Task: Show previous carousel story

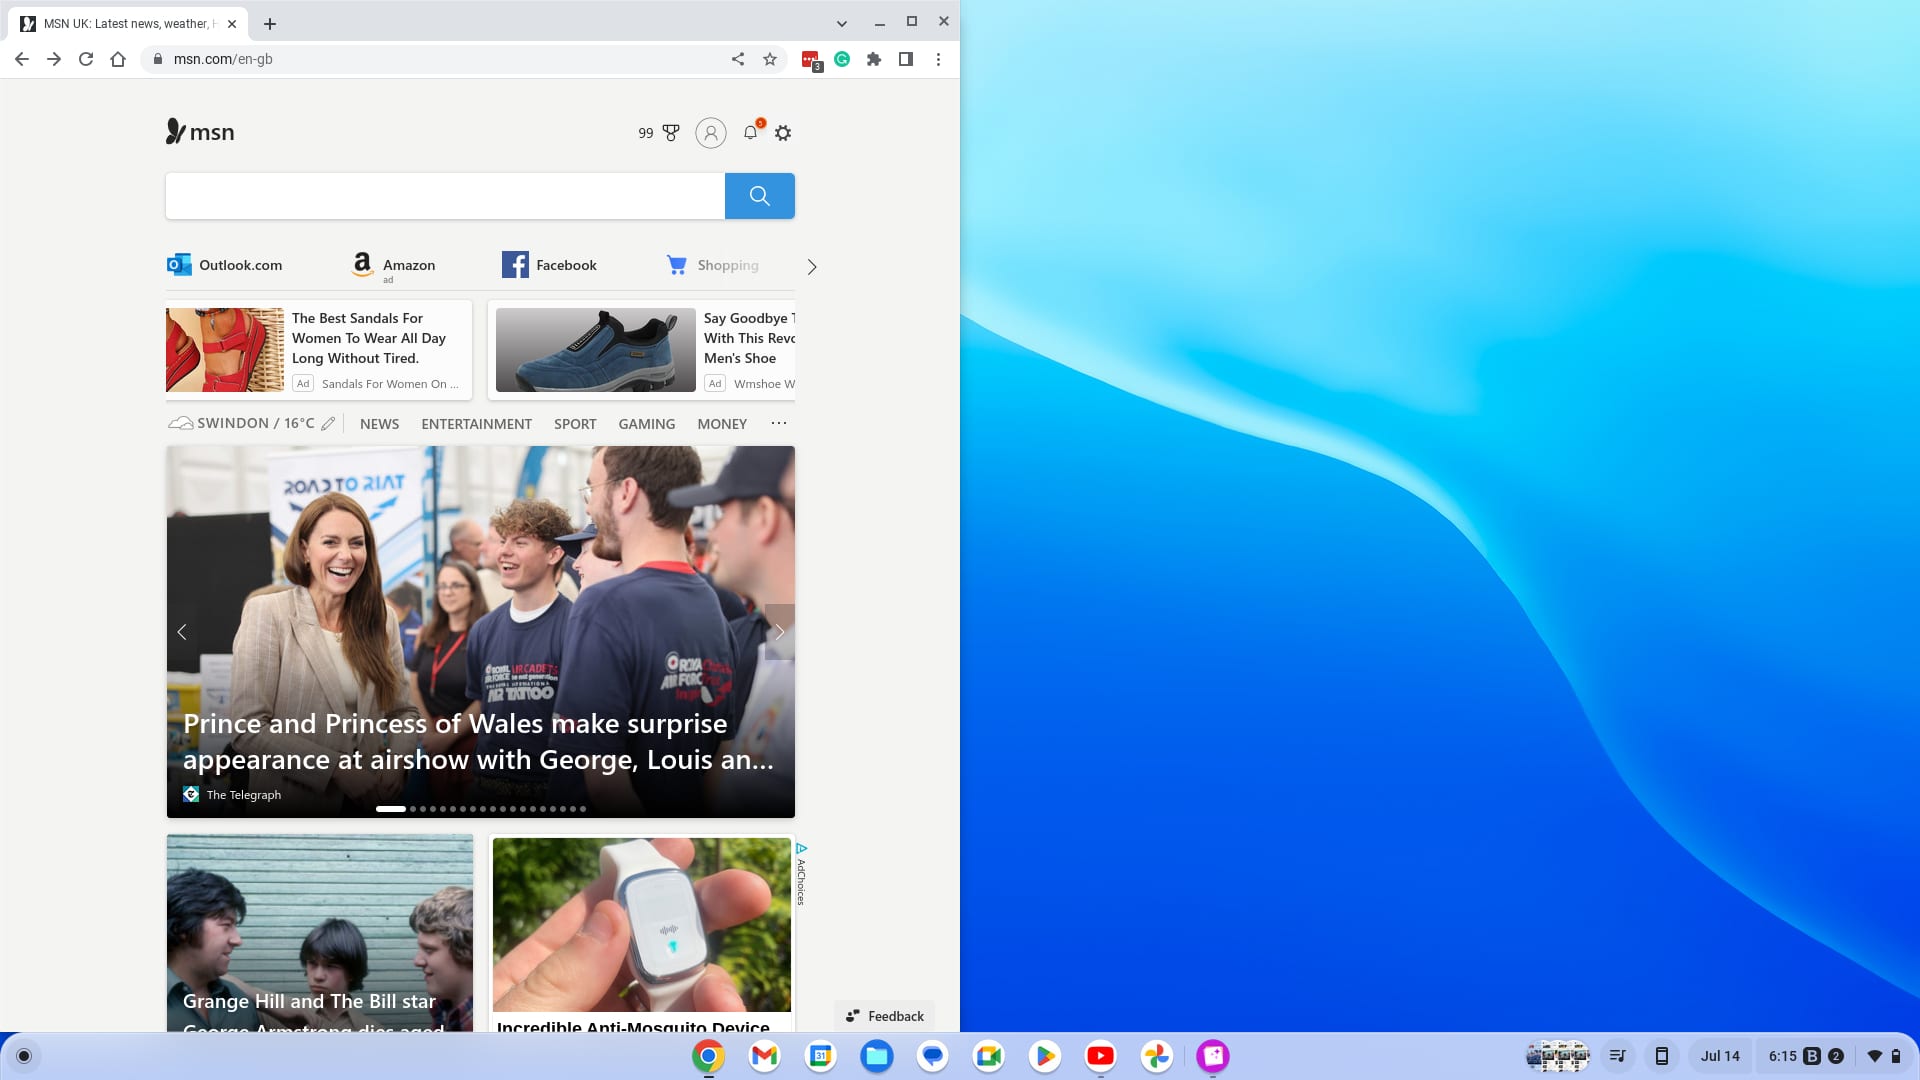Action: coord(182,632)
